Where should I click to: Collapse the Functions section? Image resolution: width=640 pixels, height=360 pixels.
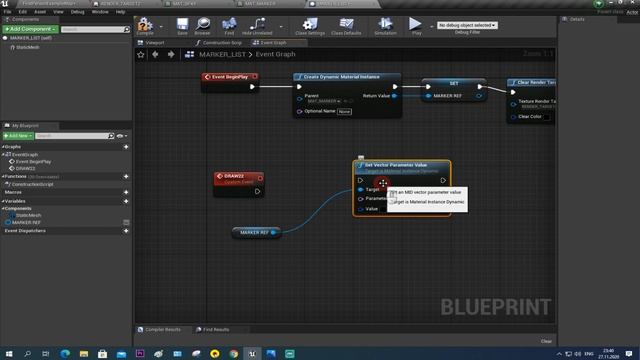[3, 176]
